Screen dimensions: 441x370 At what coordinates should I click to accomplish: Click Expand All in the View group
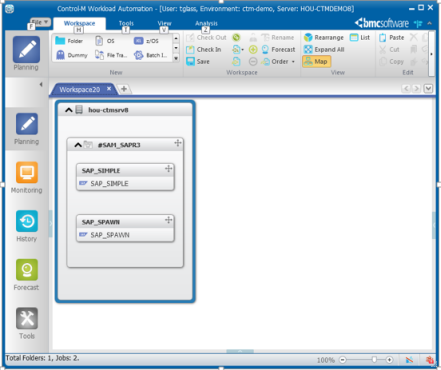pyautogui.click(x=324, y=50)
